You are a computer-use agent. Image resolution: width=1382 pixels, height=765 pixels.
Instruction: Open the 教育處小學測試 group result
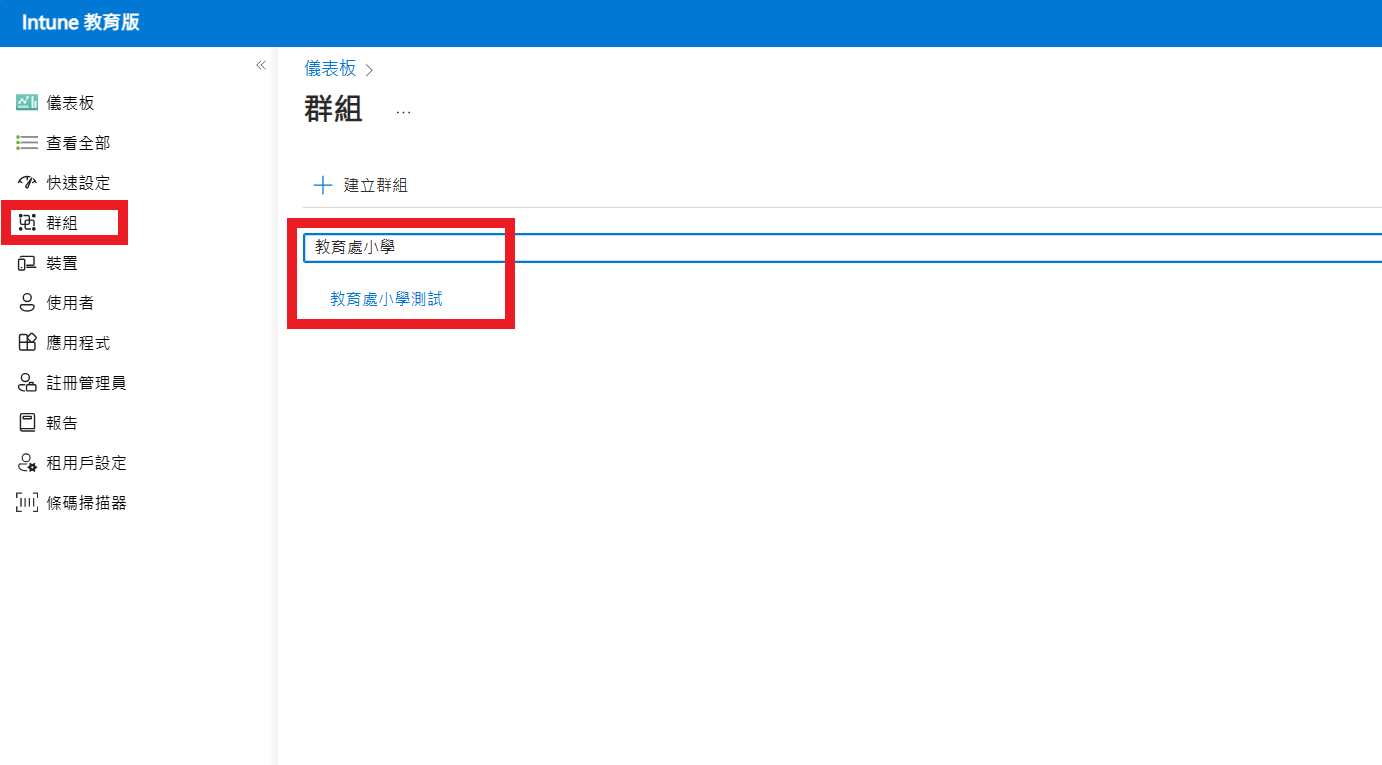pyautogui.click(x=386, y=299)
